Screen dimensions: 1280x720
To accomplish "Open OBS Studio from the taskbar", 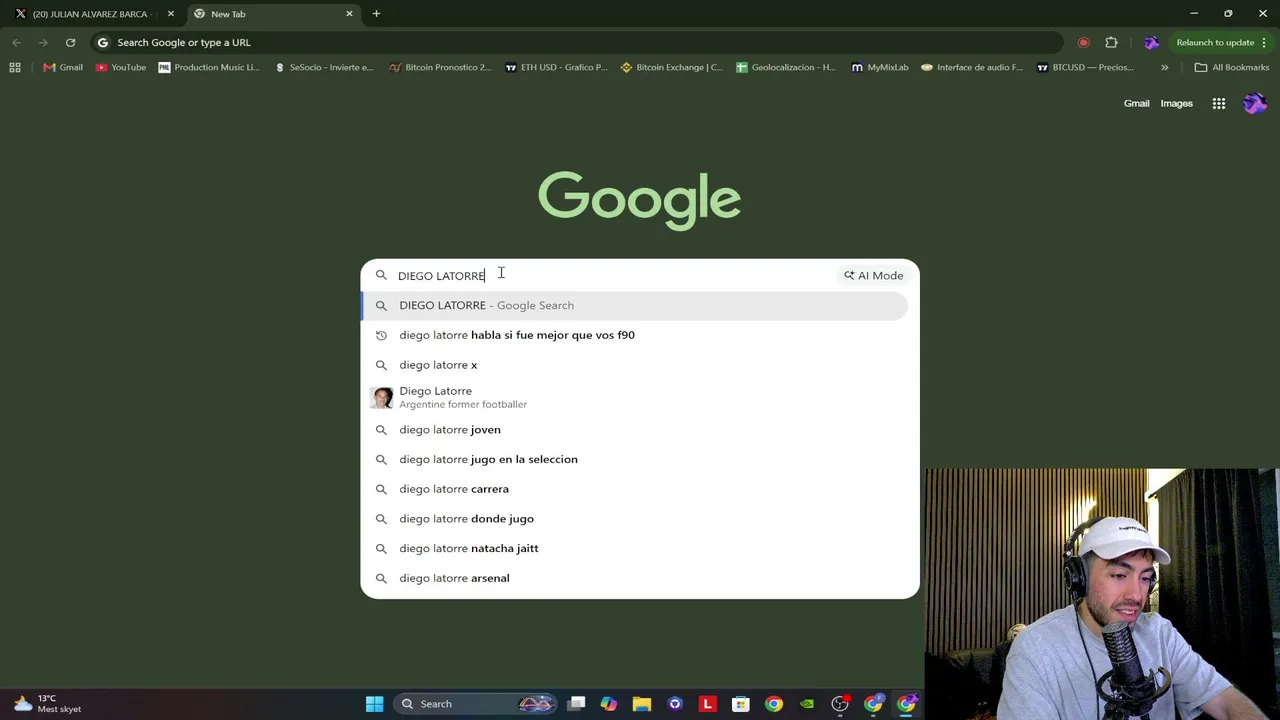I will point(840,704).
